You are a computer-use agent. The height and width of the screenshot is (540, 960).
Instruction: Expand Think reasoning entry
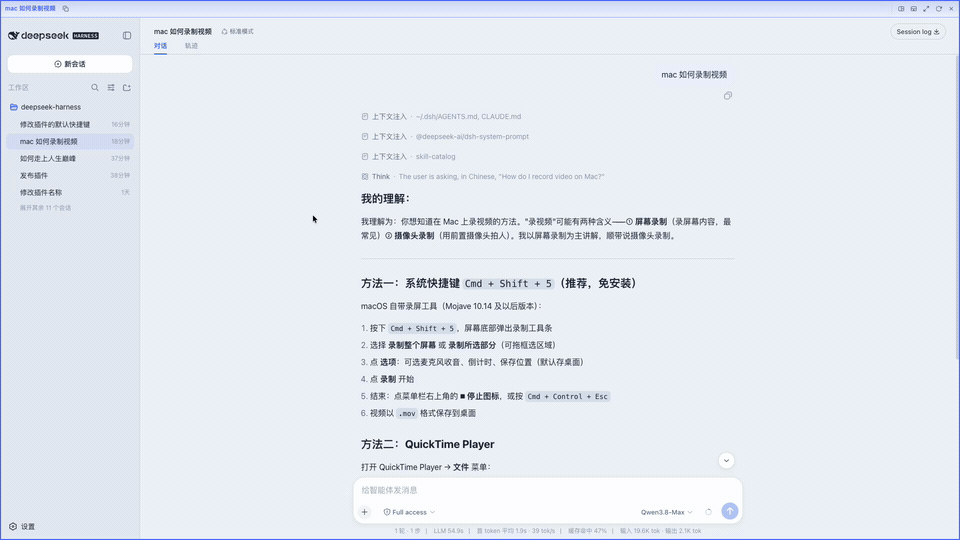click(x=482, y=176)
